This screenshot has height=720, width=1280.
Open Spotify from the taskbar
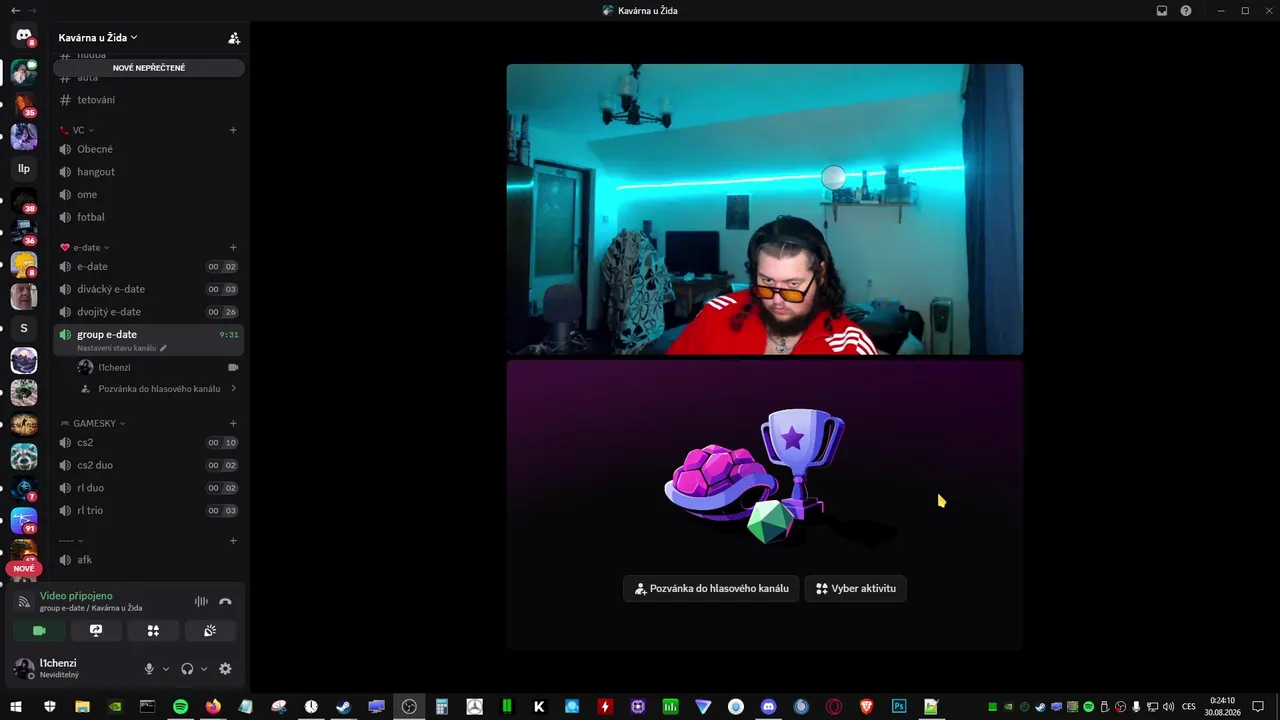pos(180,707)
